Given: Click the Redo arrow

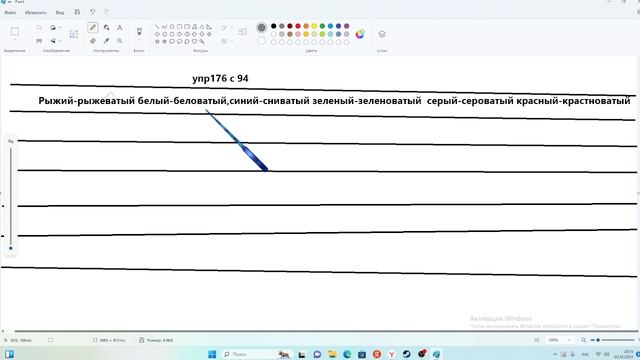Looking at the screenshot, I should 106,12.
